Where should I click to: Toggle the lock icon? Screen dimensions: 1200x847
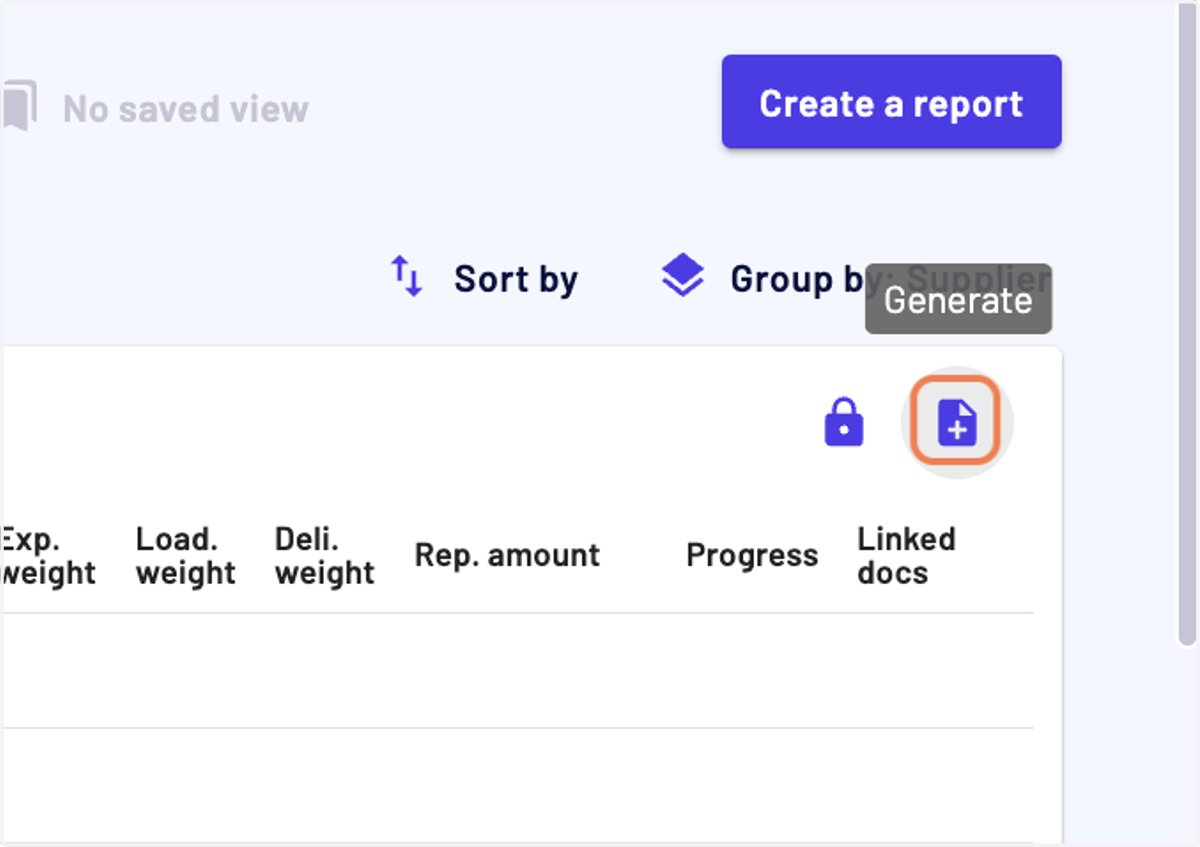point(844,423)
